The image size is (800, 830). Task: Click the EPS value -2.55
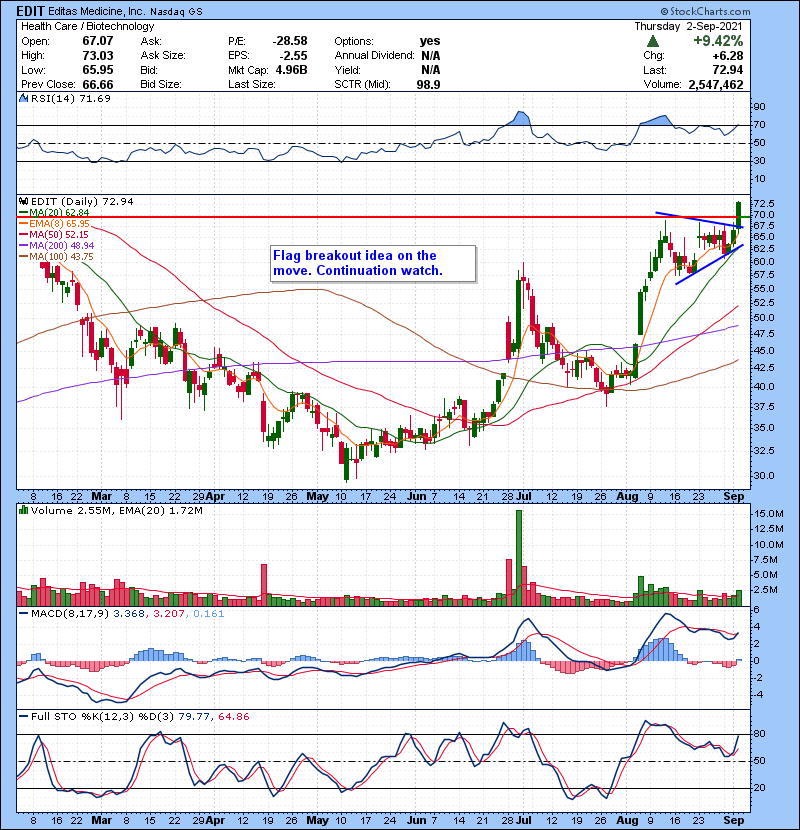pyautogui.click(x=294, y=55)
